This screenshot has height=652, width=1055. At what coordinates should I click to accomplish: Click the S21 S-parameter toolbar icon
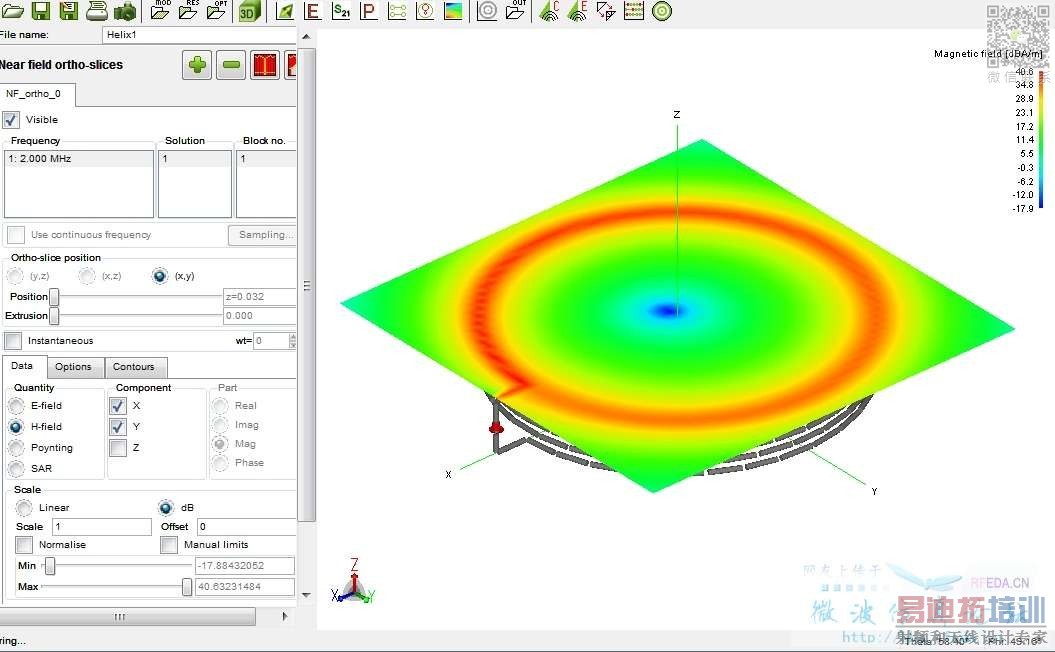(341, 12)
